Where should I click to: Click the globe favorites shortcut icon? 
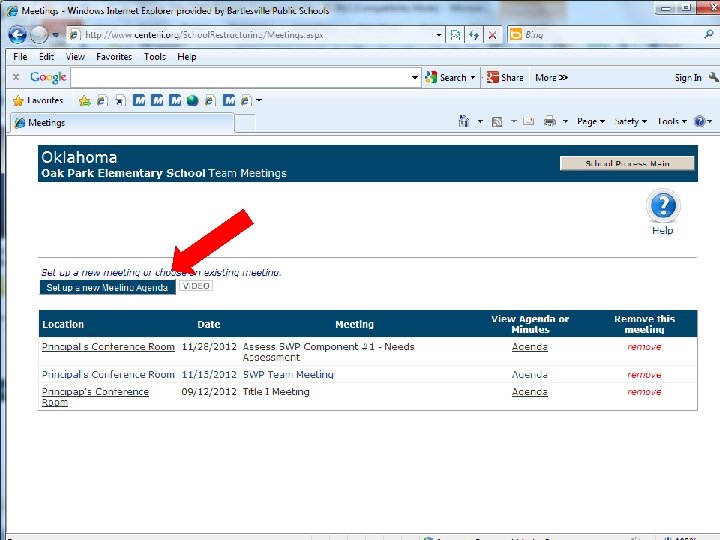[192, 100]
